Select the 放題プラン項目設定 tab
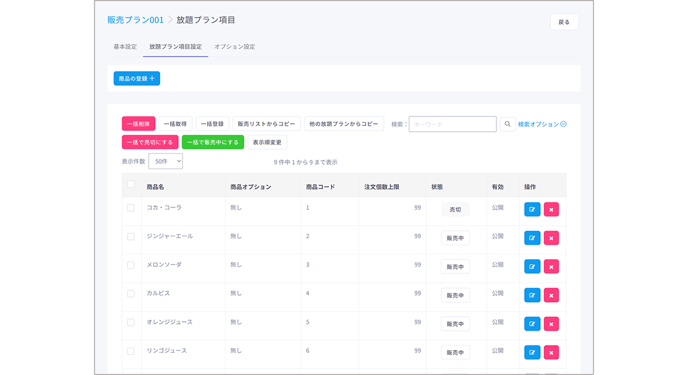This screenshot has height=375, width=688. tap(176, 46)
